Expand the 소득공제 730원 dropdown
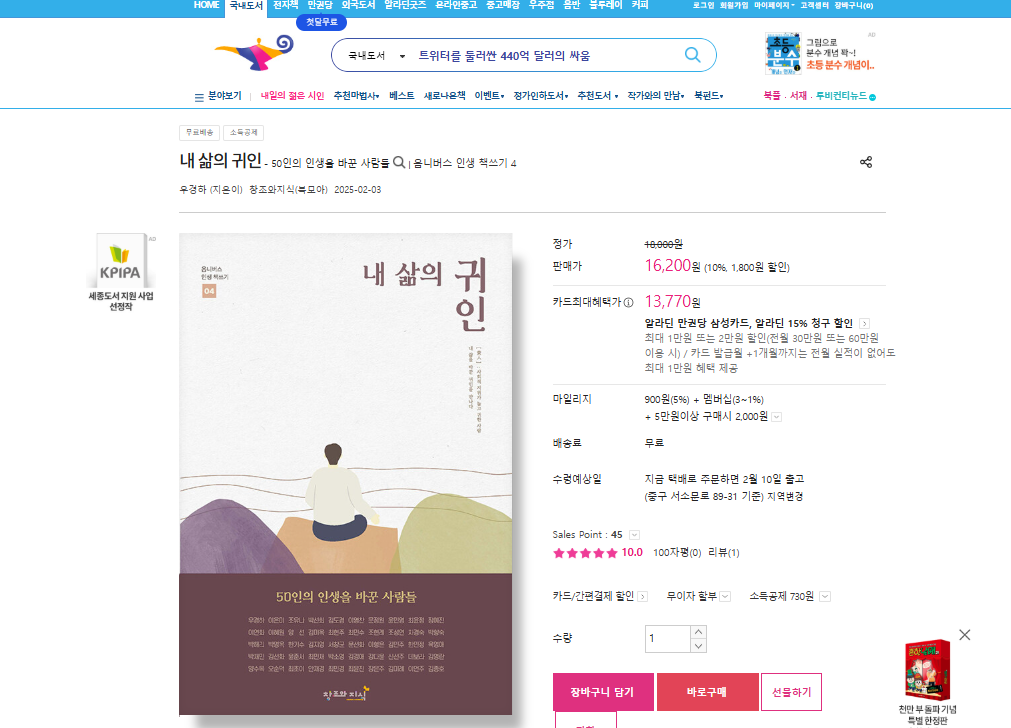 click(x=825, y=596)
